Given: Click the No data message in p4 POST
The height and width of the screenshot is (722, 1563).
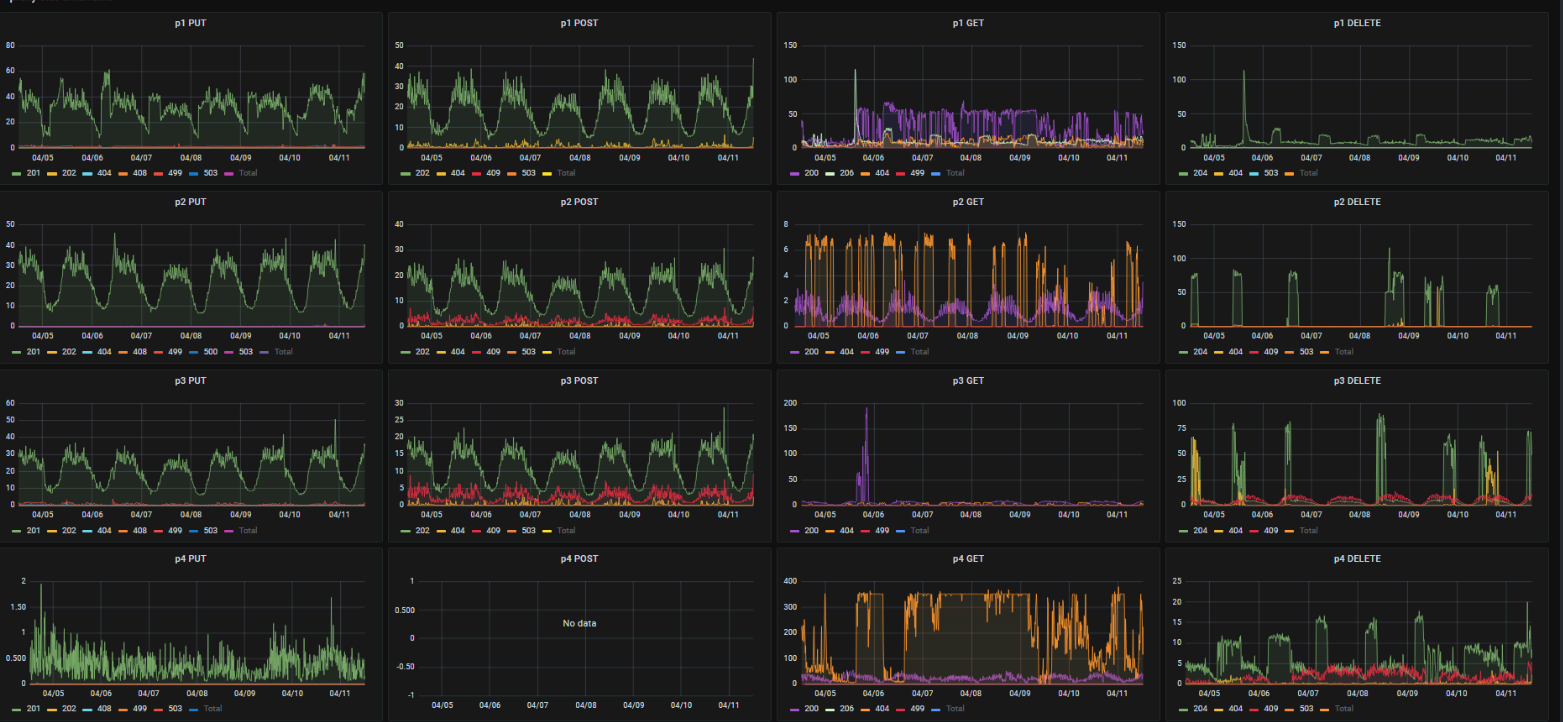Looking at the screenshot, I should point(580,623).
